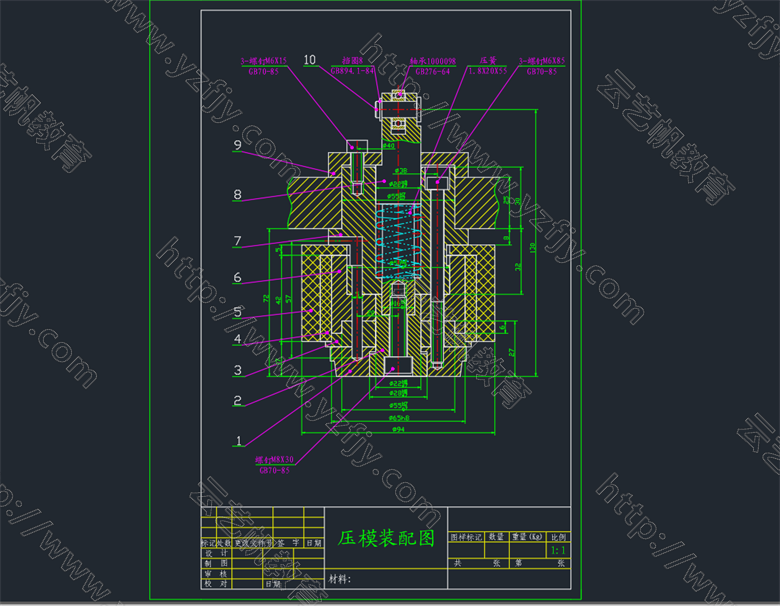
Task: Select the Φ38 diameter dimension
Action: point(401,171)
